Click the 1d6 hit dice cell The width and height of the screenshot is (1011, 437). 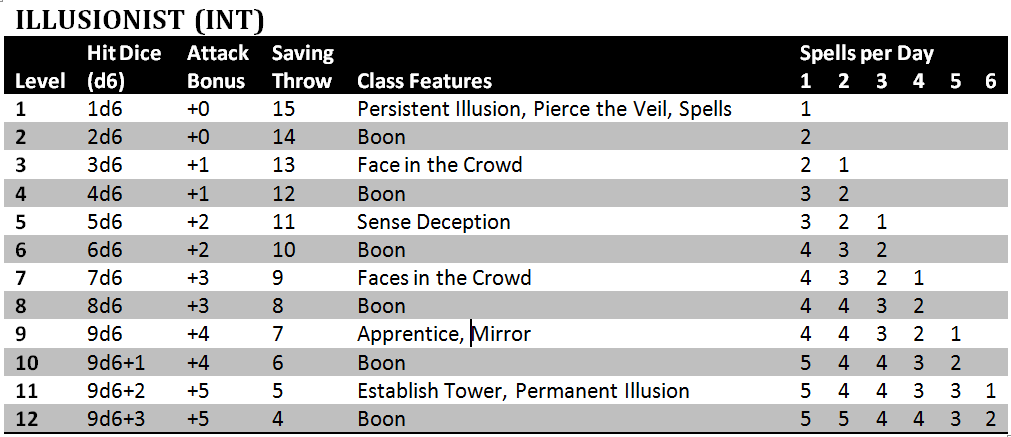pos(105,108)
